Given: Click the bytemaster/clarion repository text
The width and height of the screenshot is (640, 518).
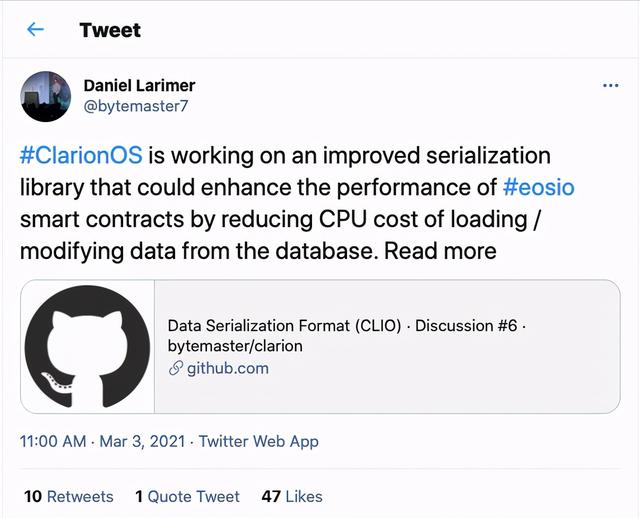Looking at the screenshot, I should 235,346.
